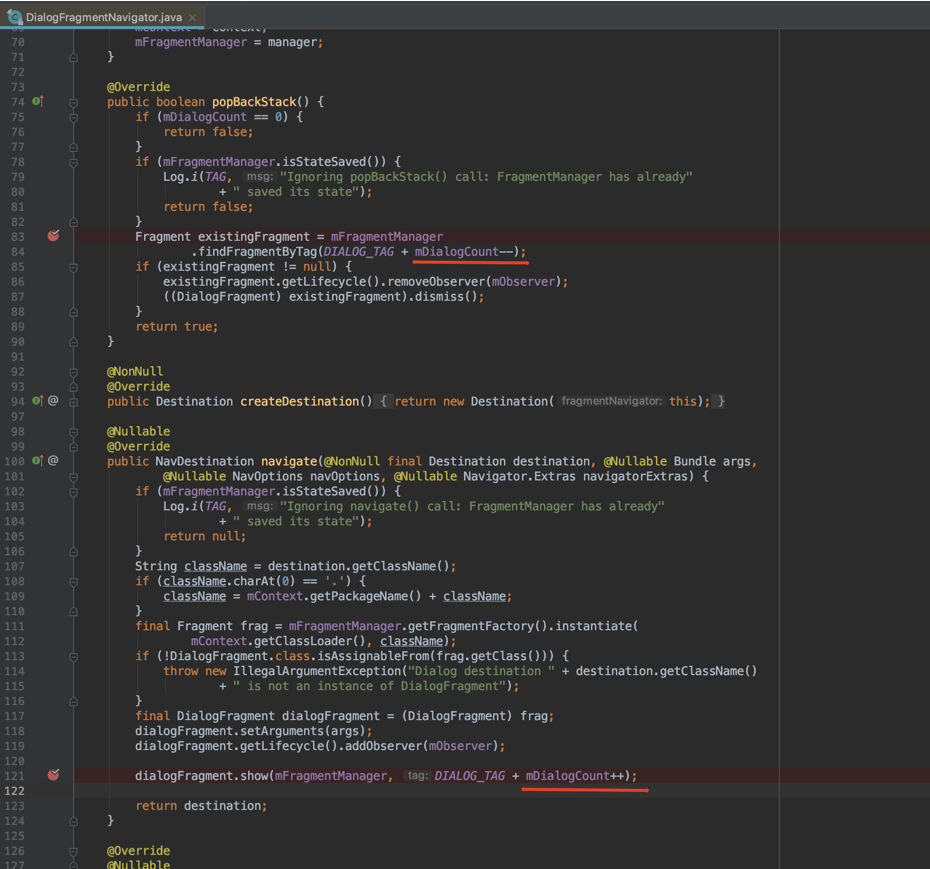The image size is (930, 869).
Task: Click mDialogCount++ in the show call
Action: point(577,776)
